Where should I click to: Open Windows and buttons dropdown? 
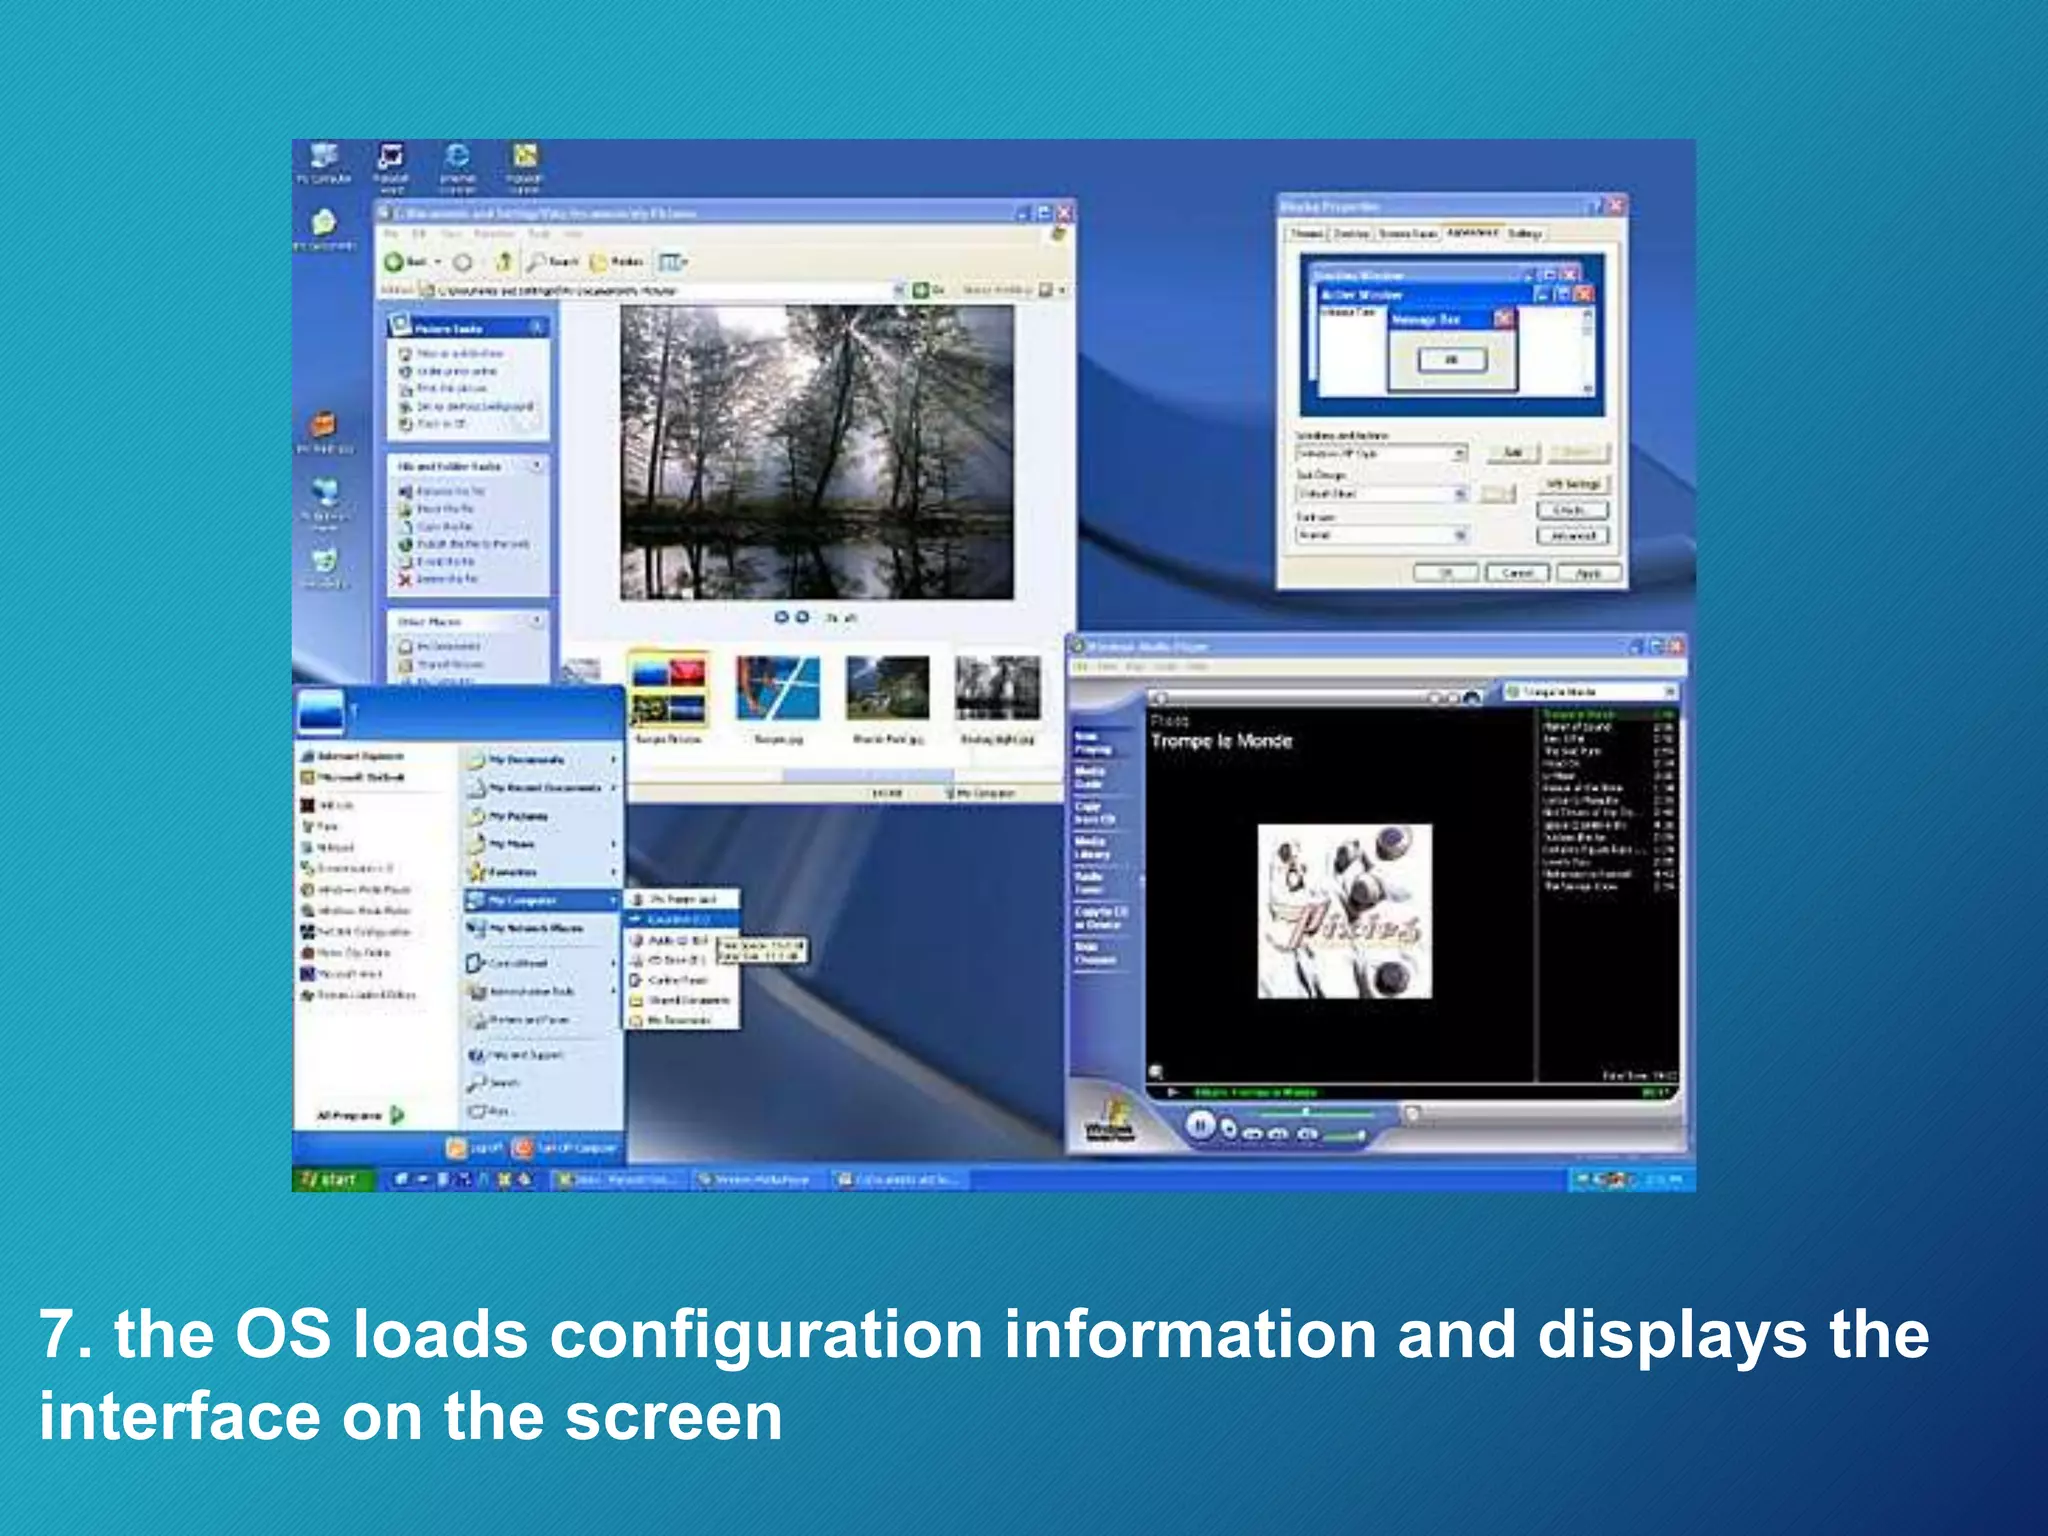click(1381, 453)
